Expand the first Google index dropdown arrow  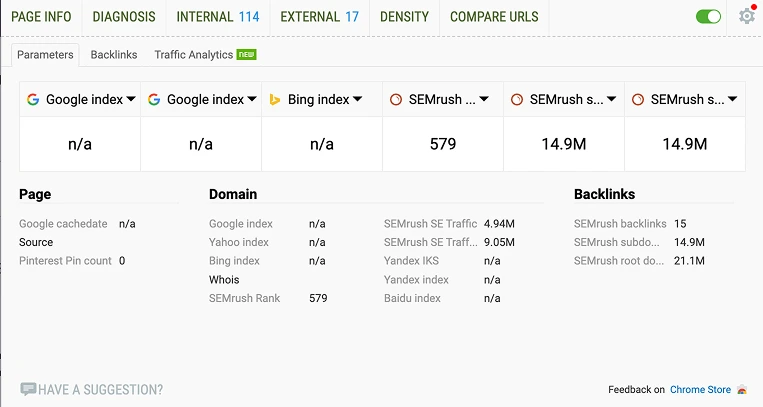click(x=131, y=100)
